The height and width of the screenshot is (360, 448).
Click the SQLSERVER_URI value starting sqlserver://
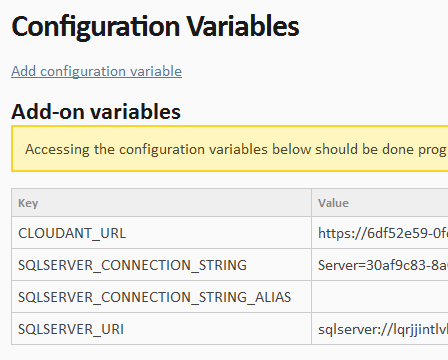383,329
